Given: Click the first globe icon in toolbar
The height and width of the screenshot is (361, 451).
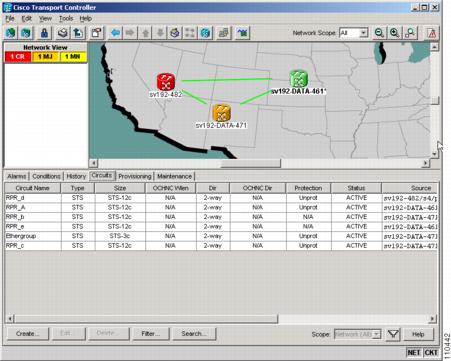Looking at the screenshot, I should [x=11, y=33].
